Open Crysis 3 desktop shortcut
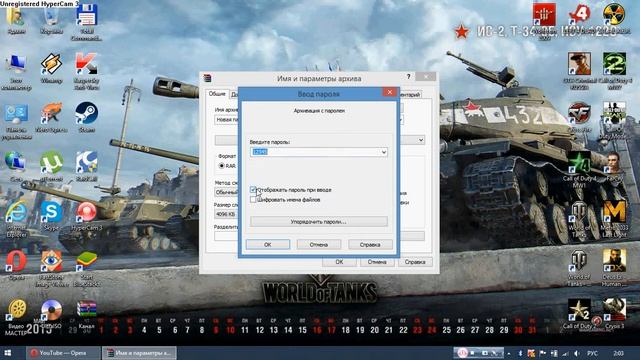 (x=614, y=313)
